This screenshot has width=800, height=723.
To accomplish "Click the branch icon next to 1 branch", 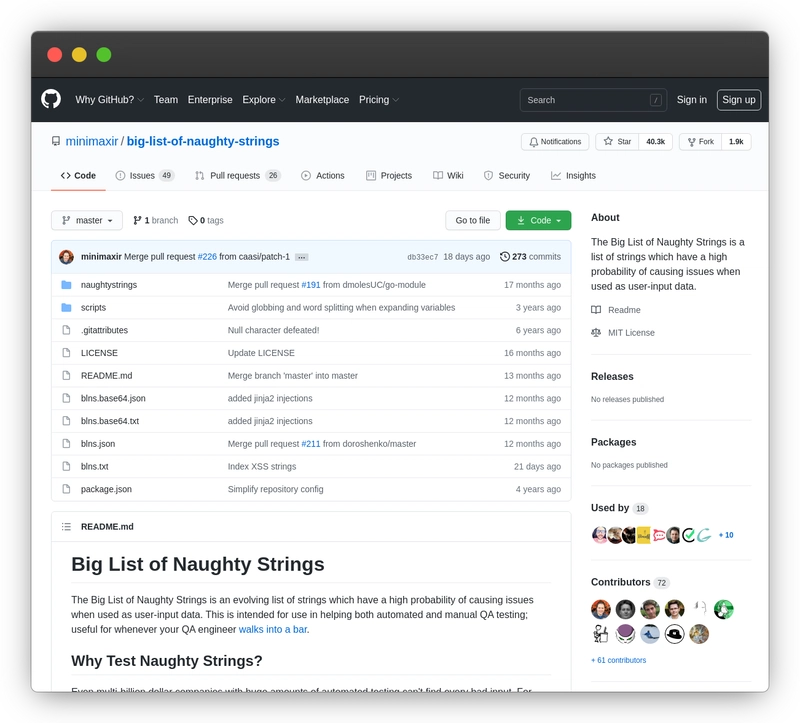I will point(137,220).
